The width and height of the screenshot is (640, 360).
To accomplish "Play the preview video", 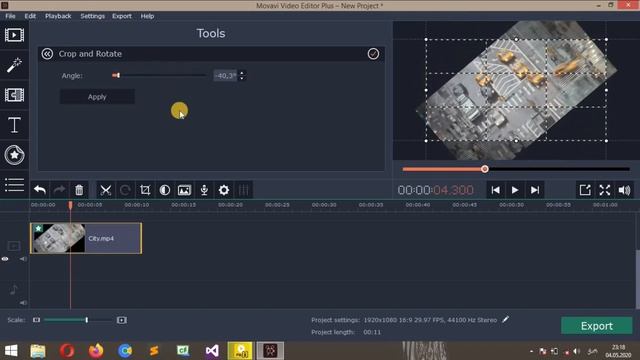I will [515, 190].
